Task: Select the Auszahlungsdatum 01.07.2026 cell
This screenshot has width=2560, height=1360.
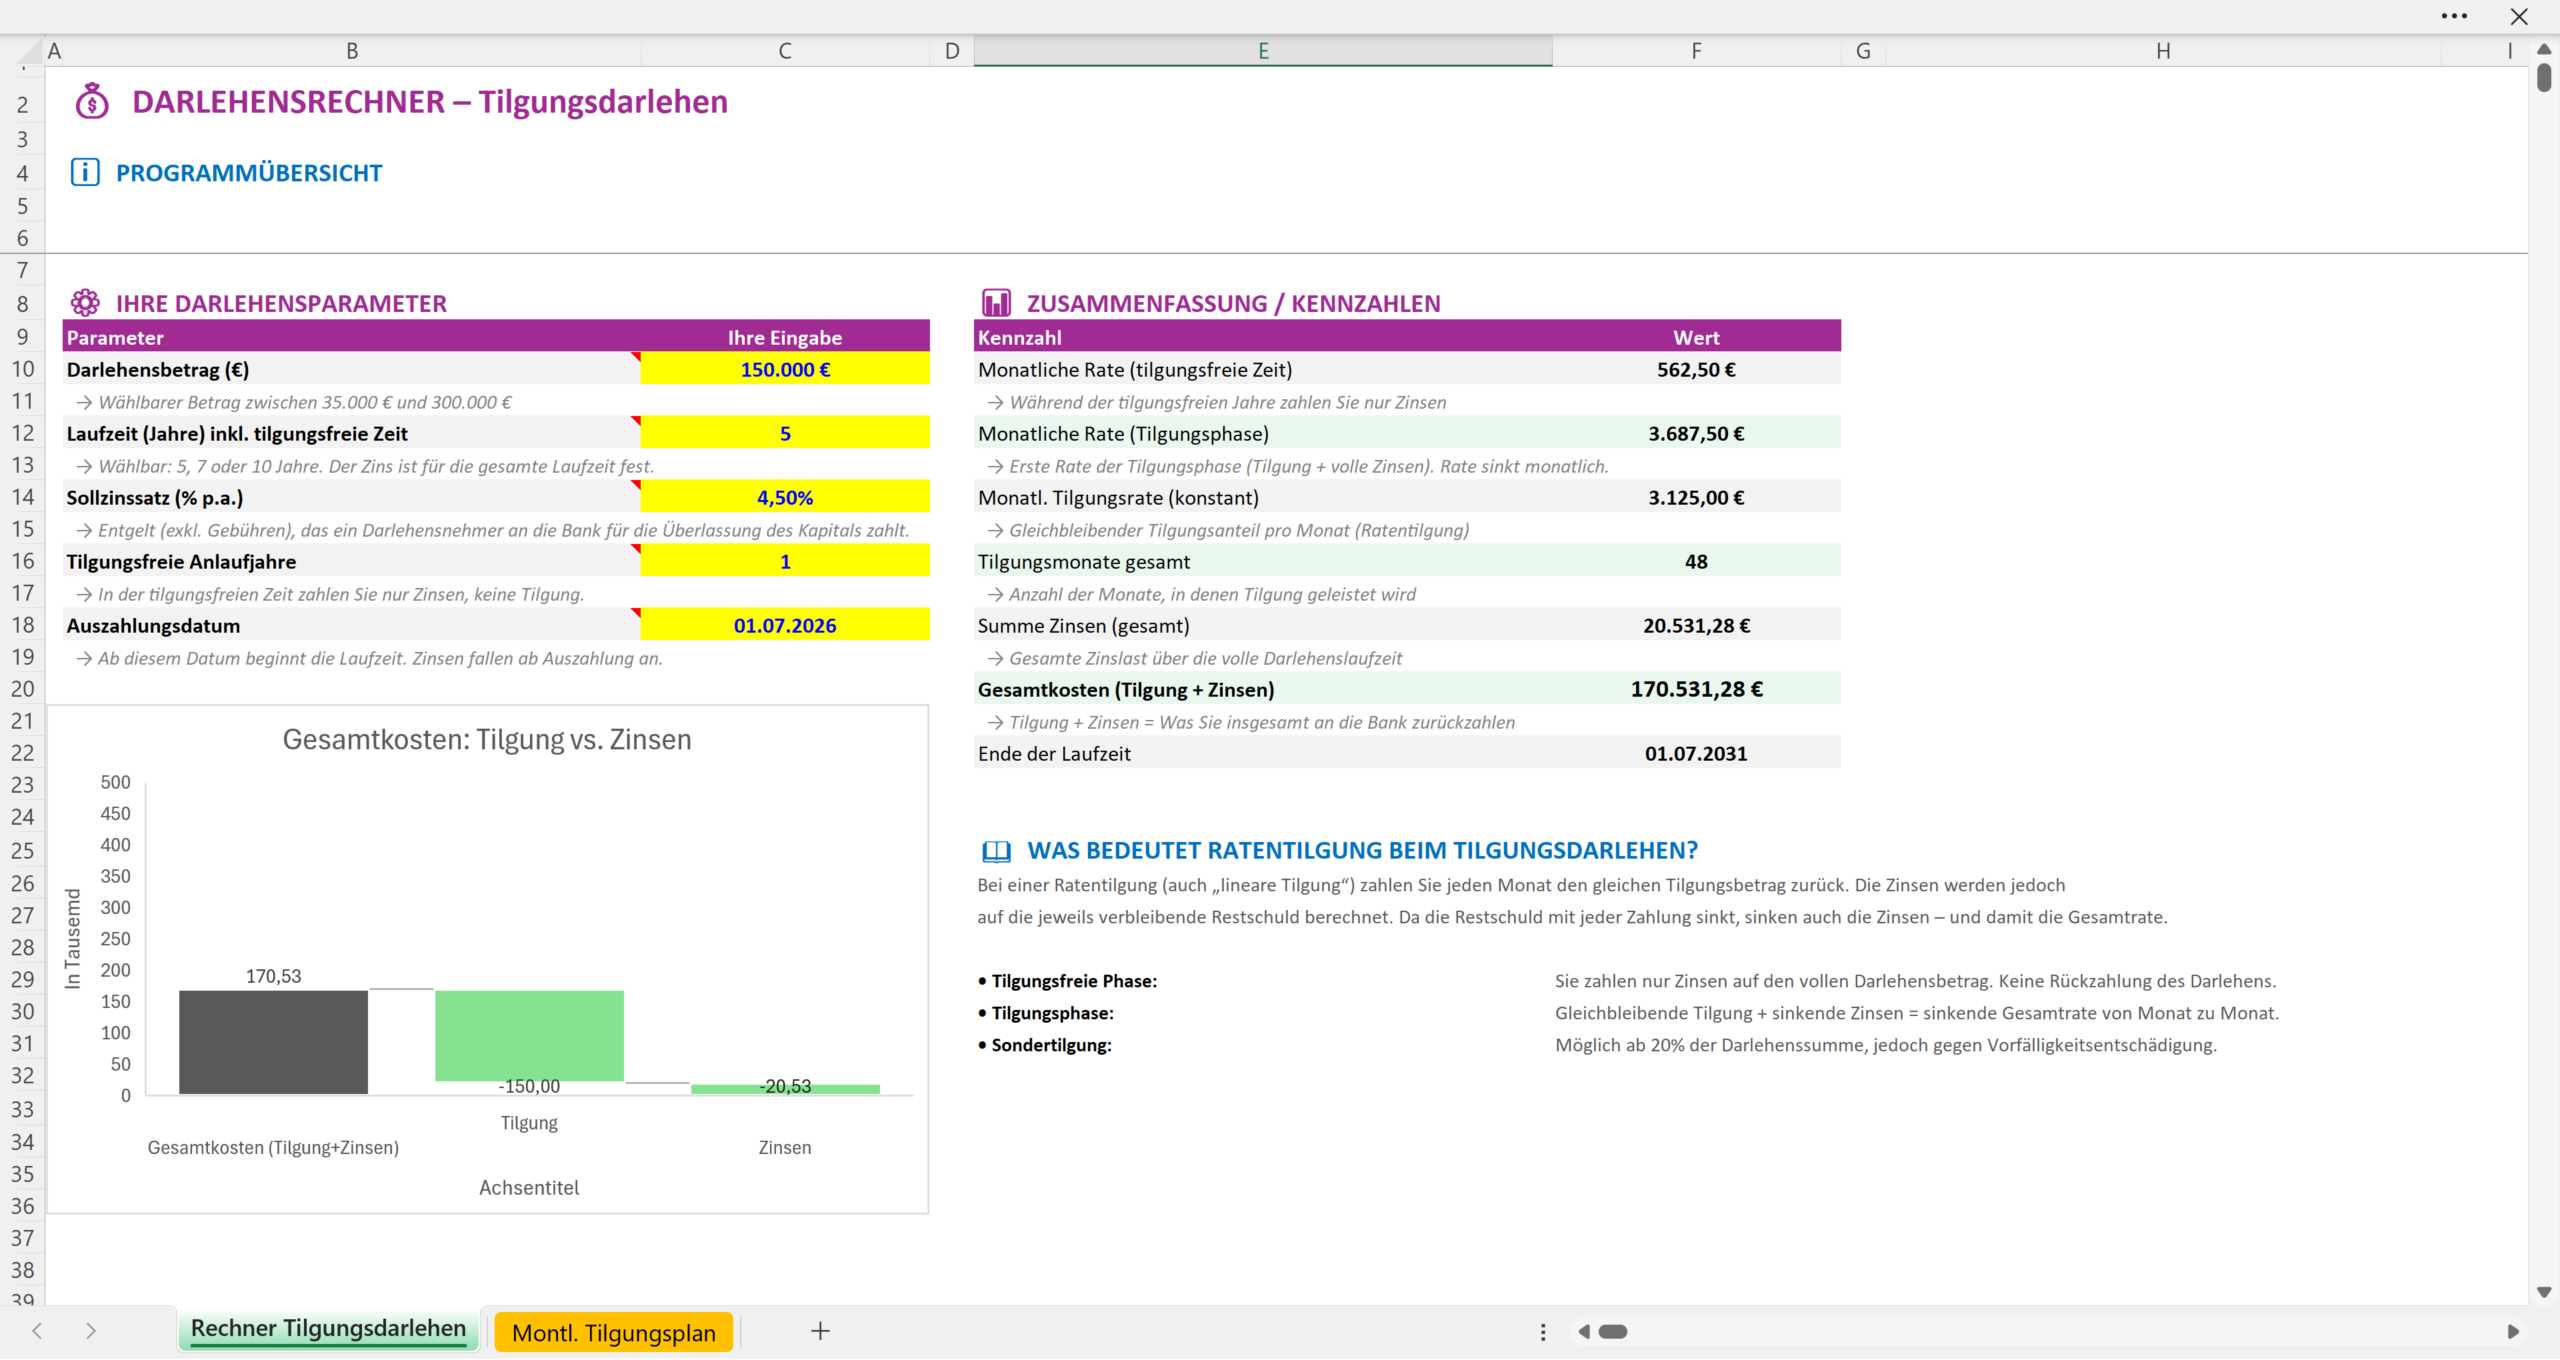Action: coord(784,625)
